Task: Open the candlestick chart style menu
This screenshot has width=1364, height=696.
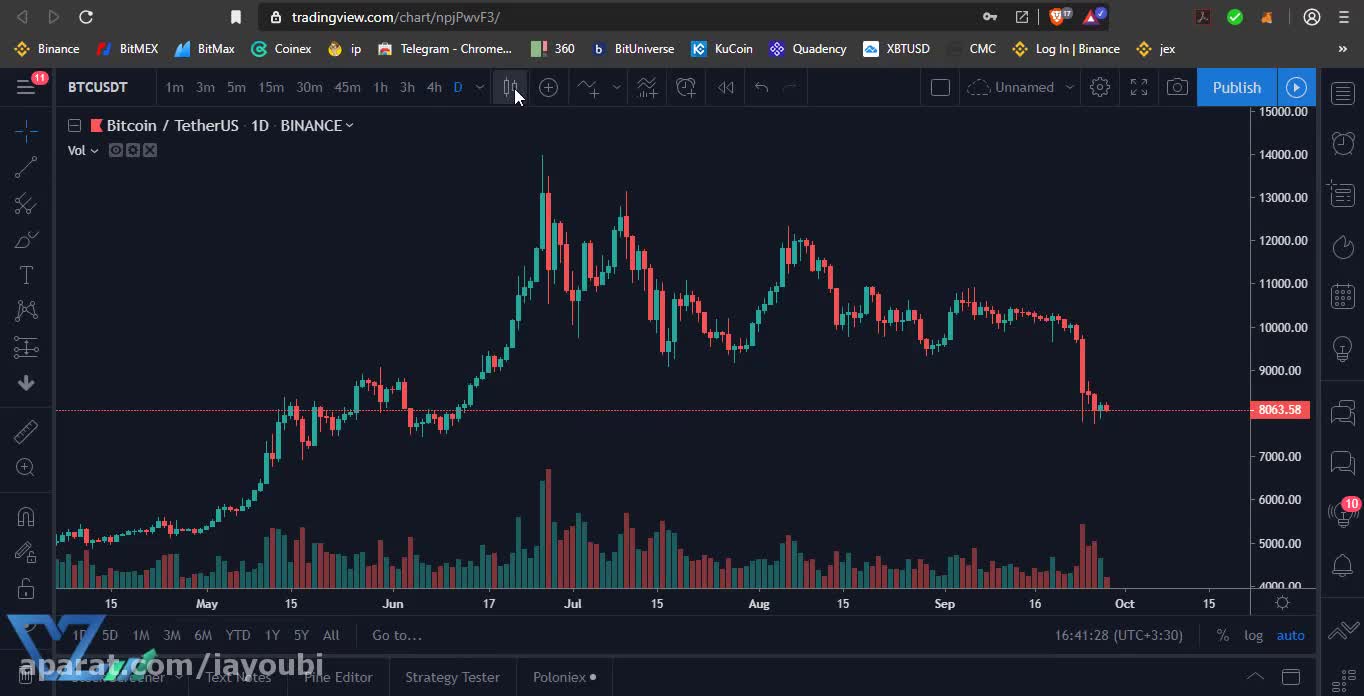Action: click(x=510, y=87)
